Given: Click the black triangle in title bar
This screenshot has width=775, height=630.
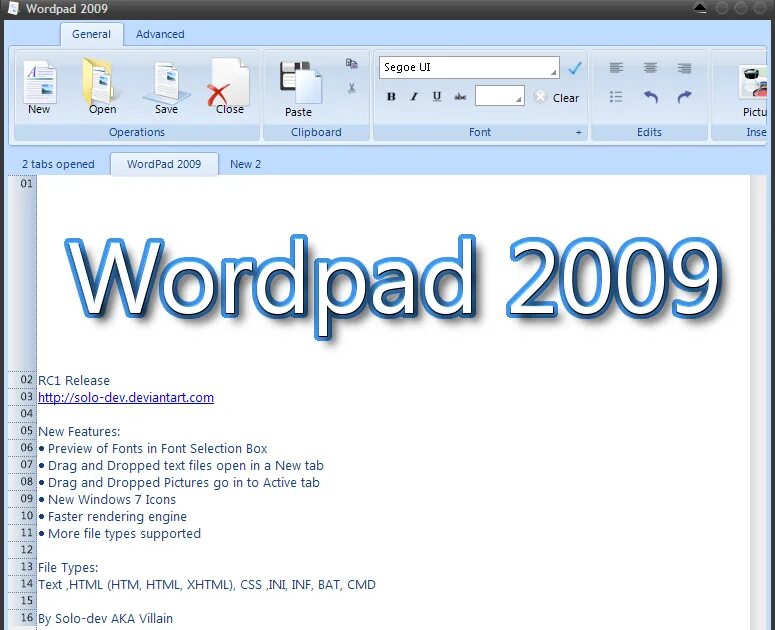Looking at the screenshot, I should [x=700, y=8].
